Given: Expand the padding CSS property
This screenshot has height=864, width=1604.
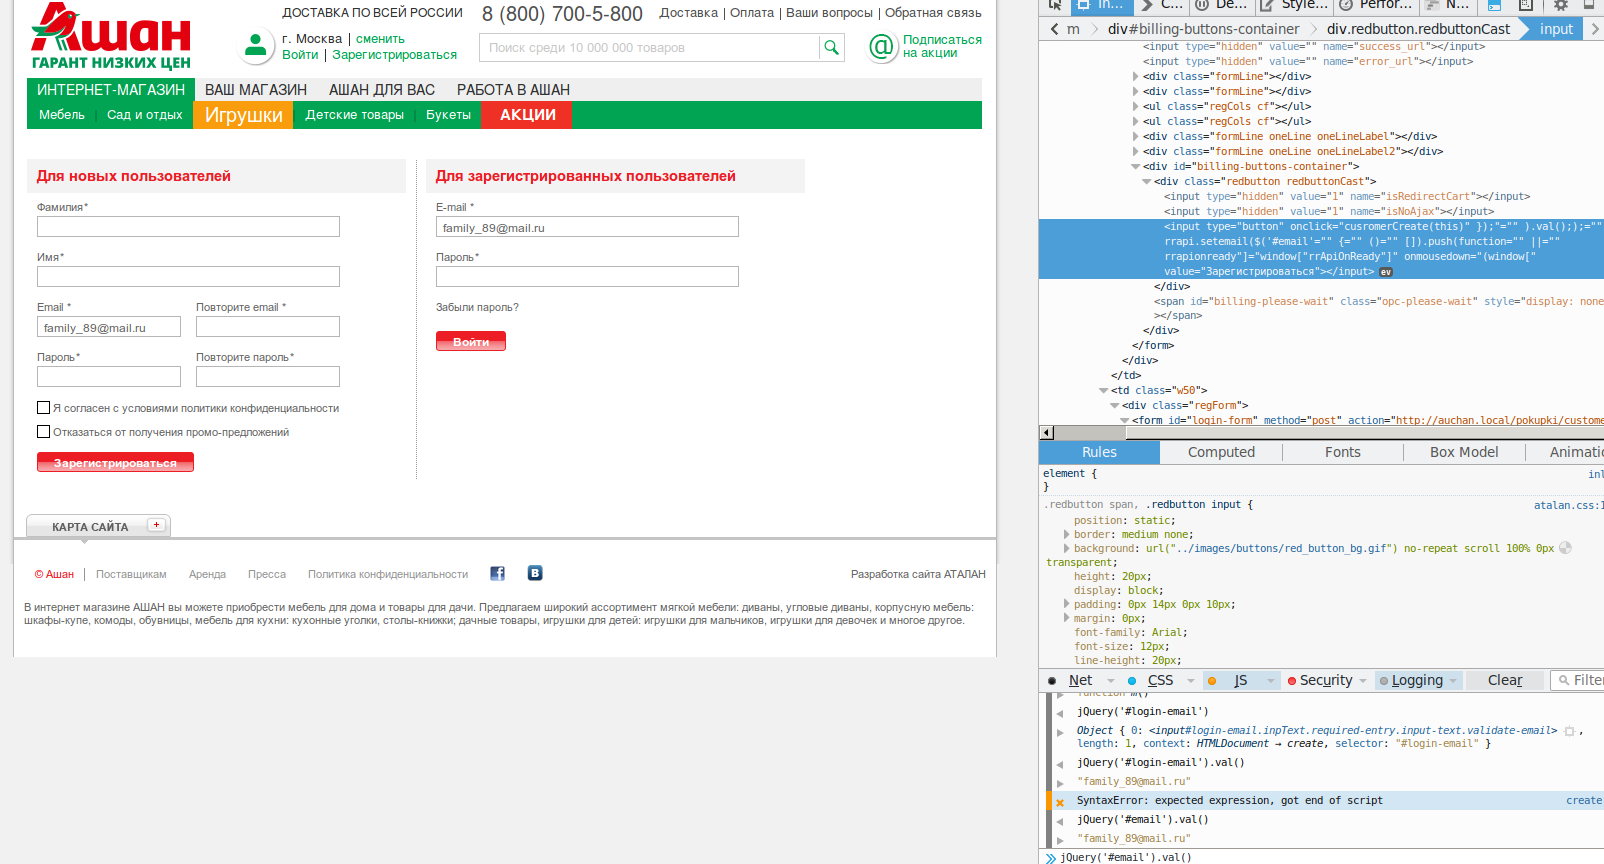Looking at the screenshot, I should tap(1066, 604).
